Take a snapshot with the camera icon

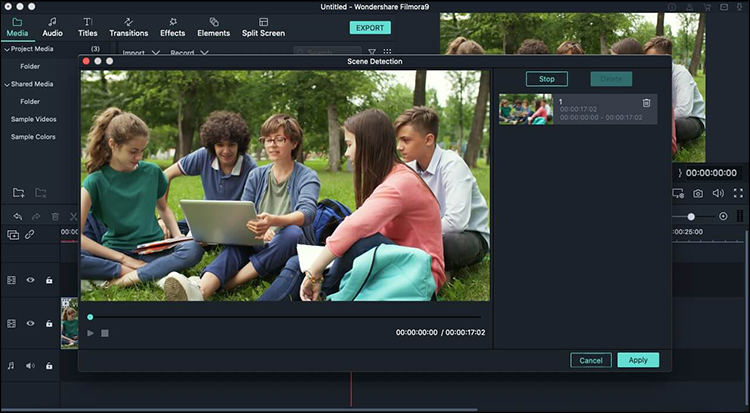click(x=698, y=193)
